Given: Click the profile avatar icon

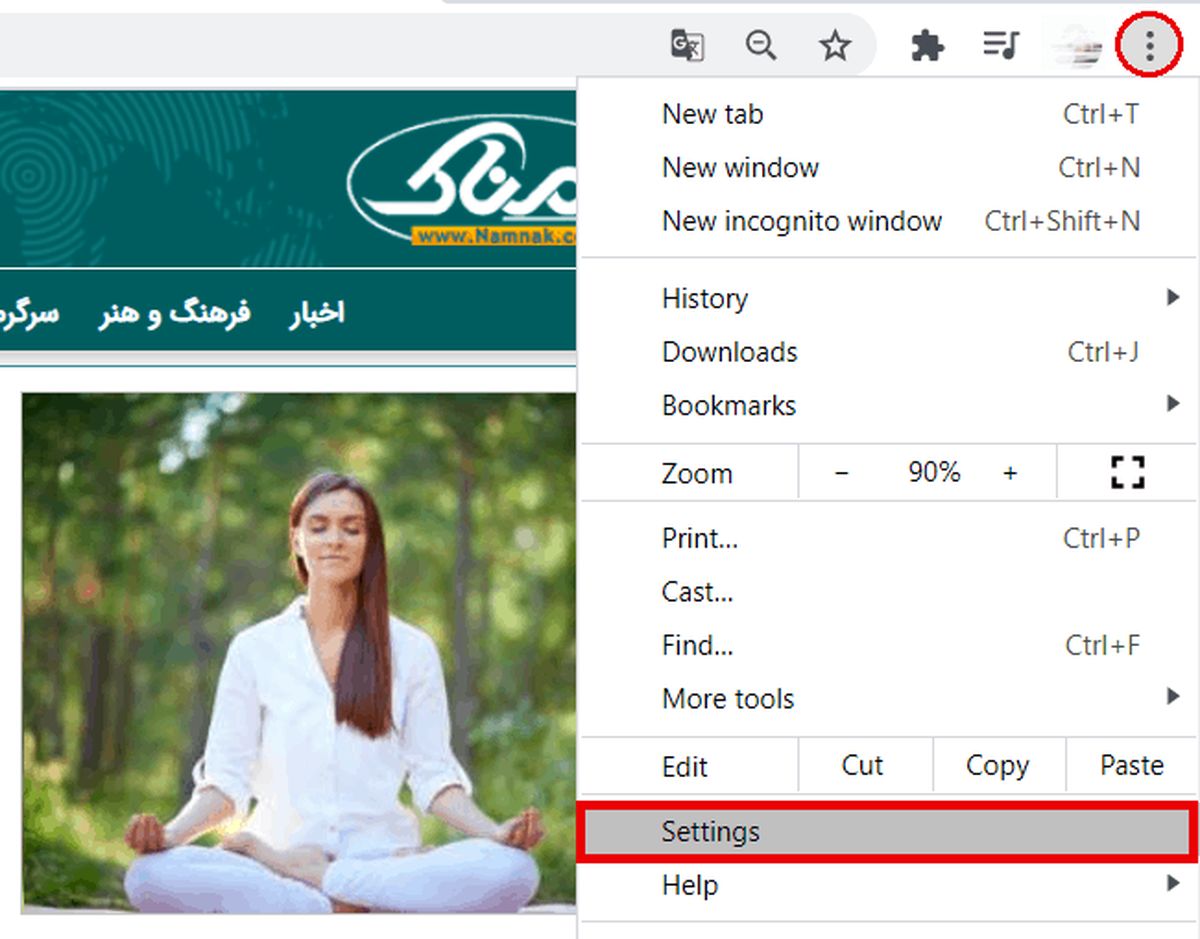Looking at the screenshot, I should [1077, 46].
